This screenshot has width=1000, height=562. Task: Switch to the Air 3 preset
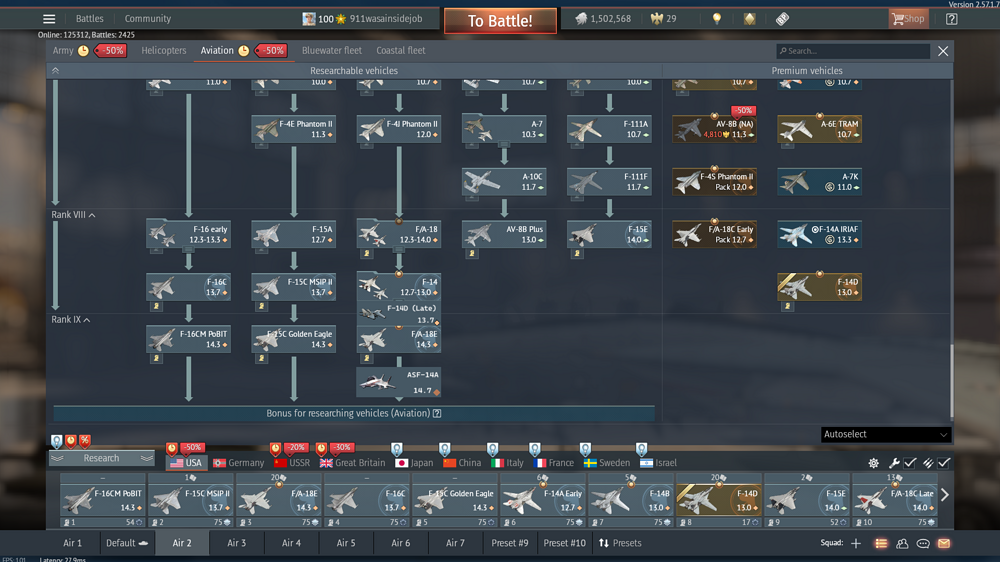[x=237, y=544]
